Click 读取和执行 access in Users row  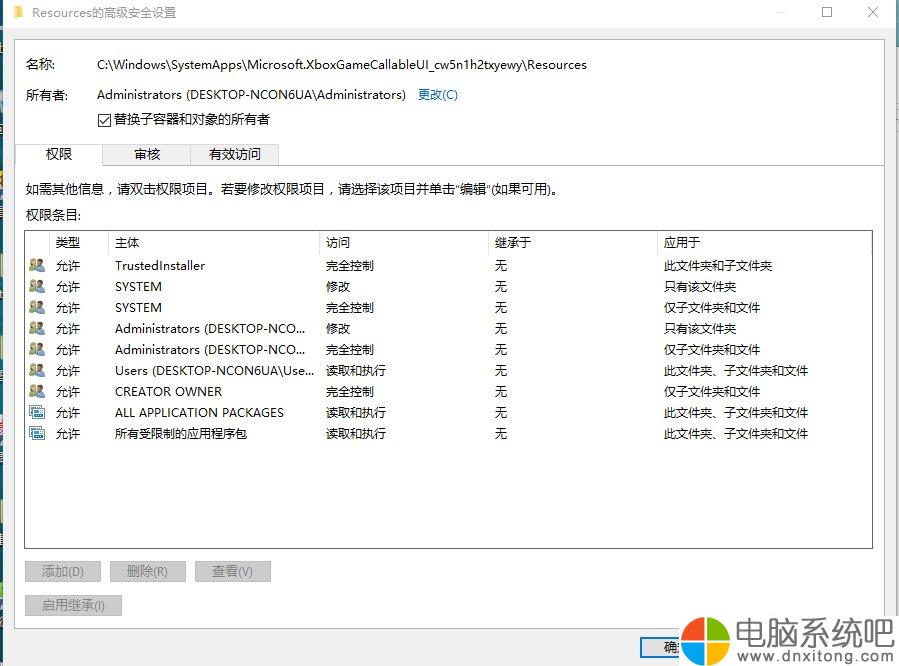click(x=355, y=371)
